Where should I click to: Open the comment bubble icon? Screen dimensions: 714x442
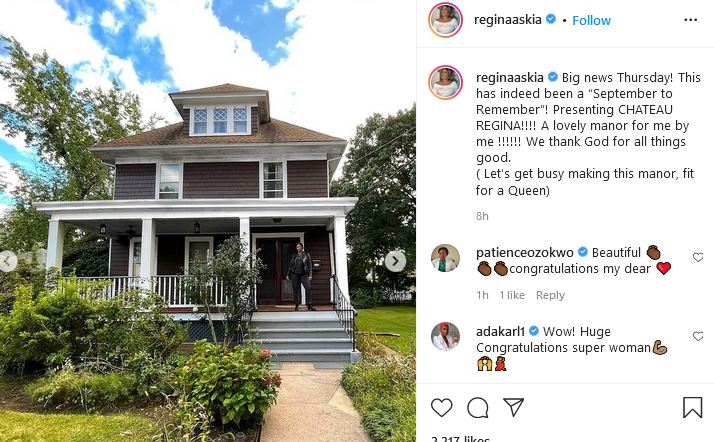(478, 407)
